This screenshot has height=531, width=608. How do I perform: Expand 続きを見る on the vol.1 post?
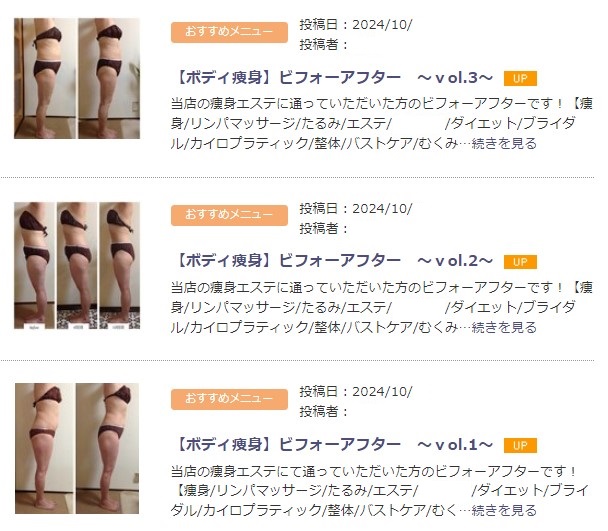504,510
